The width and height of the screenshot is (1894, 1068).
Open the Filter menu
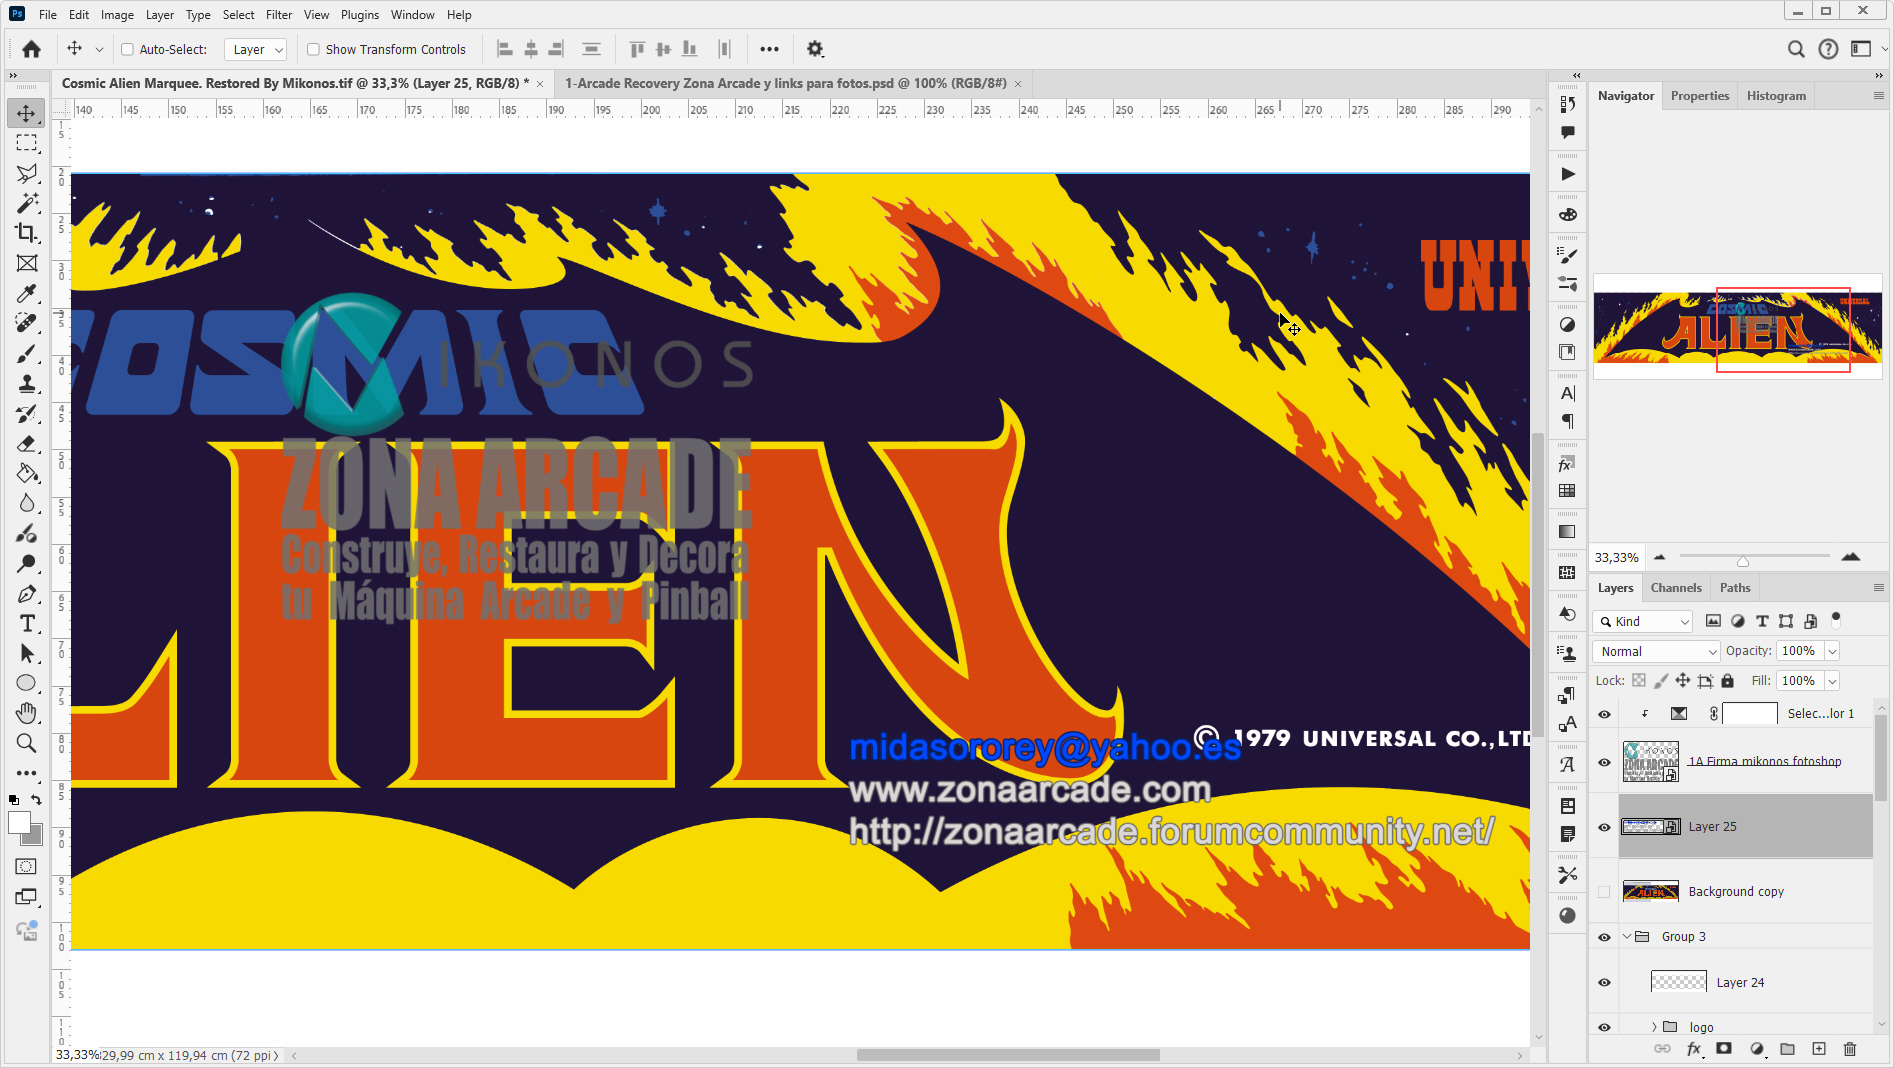click(x=278, y=14)
